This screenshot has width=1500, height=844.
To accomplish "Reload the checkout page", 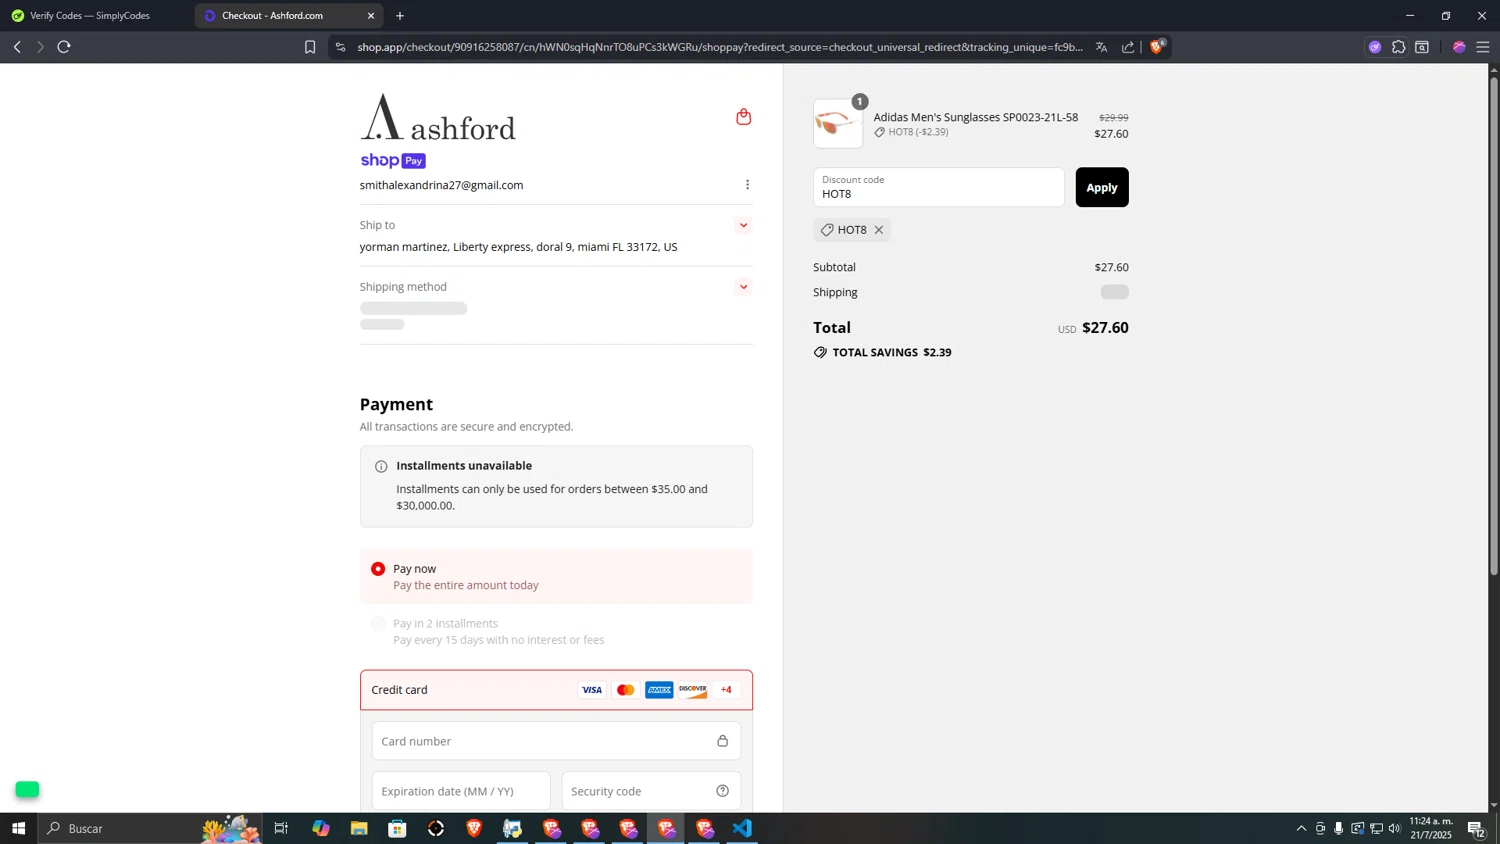I will coord(64,47).
